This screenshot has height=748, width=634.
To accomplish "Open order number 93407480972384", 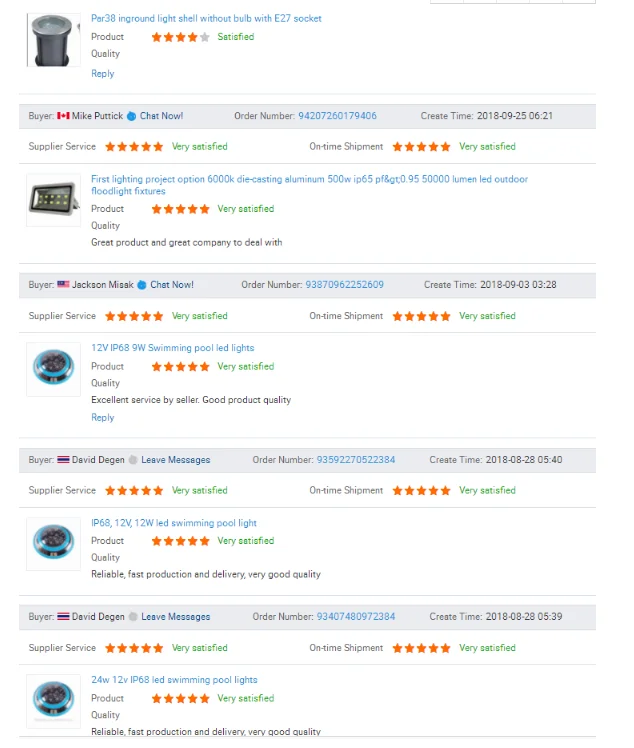I will 355,617.
